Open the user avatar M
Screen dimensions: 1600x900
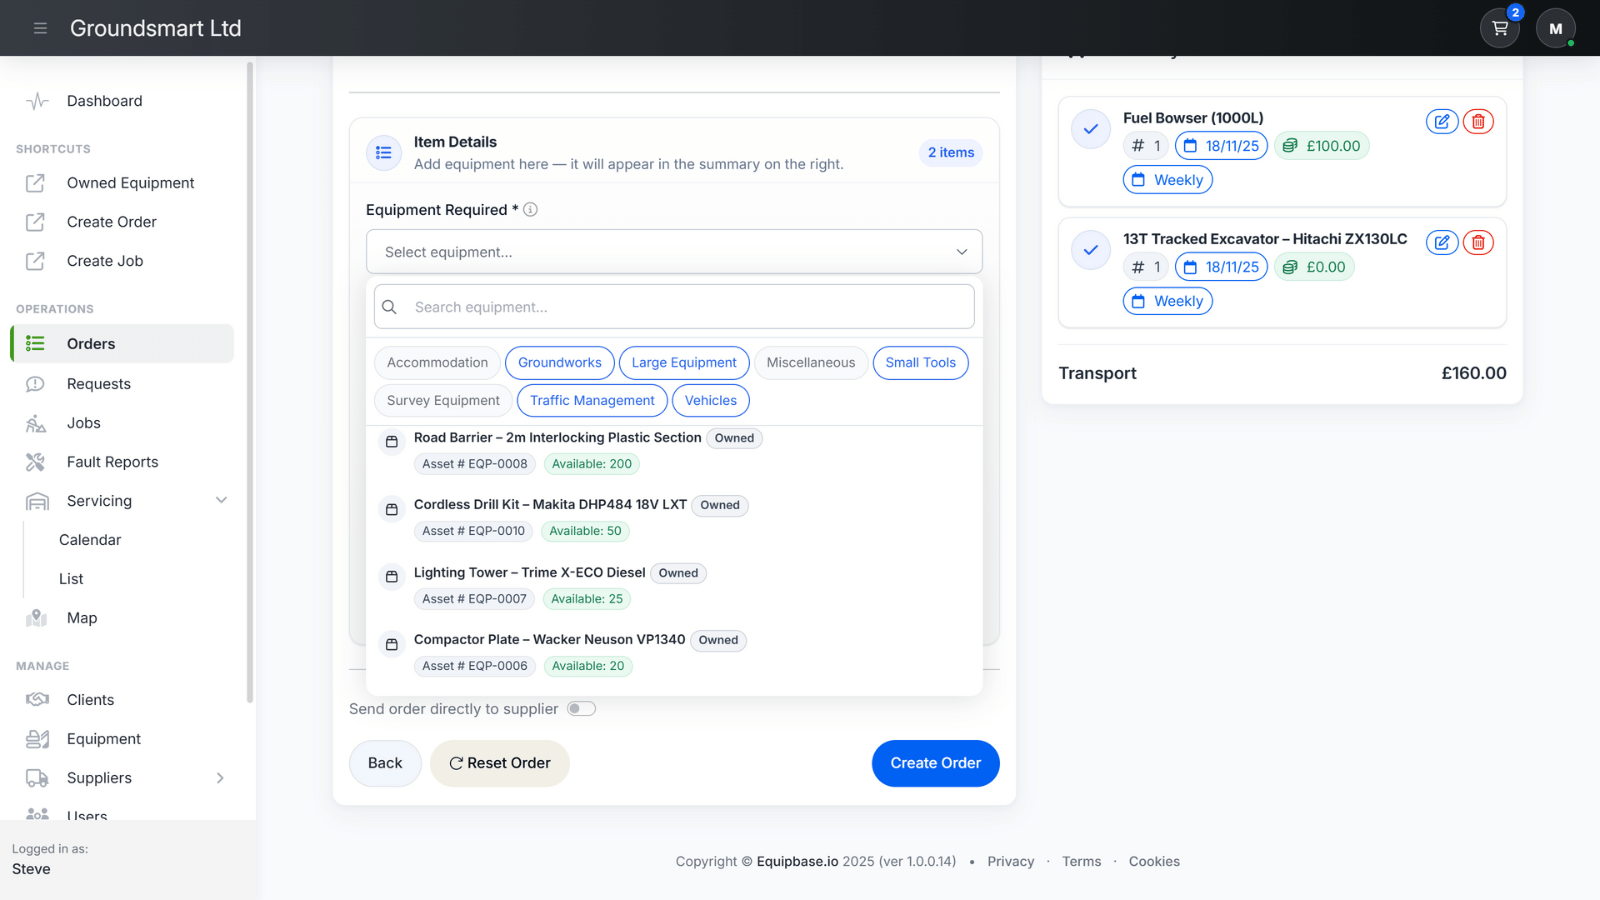[1555, 29]
